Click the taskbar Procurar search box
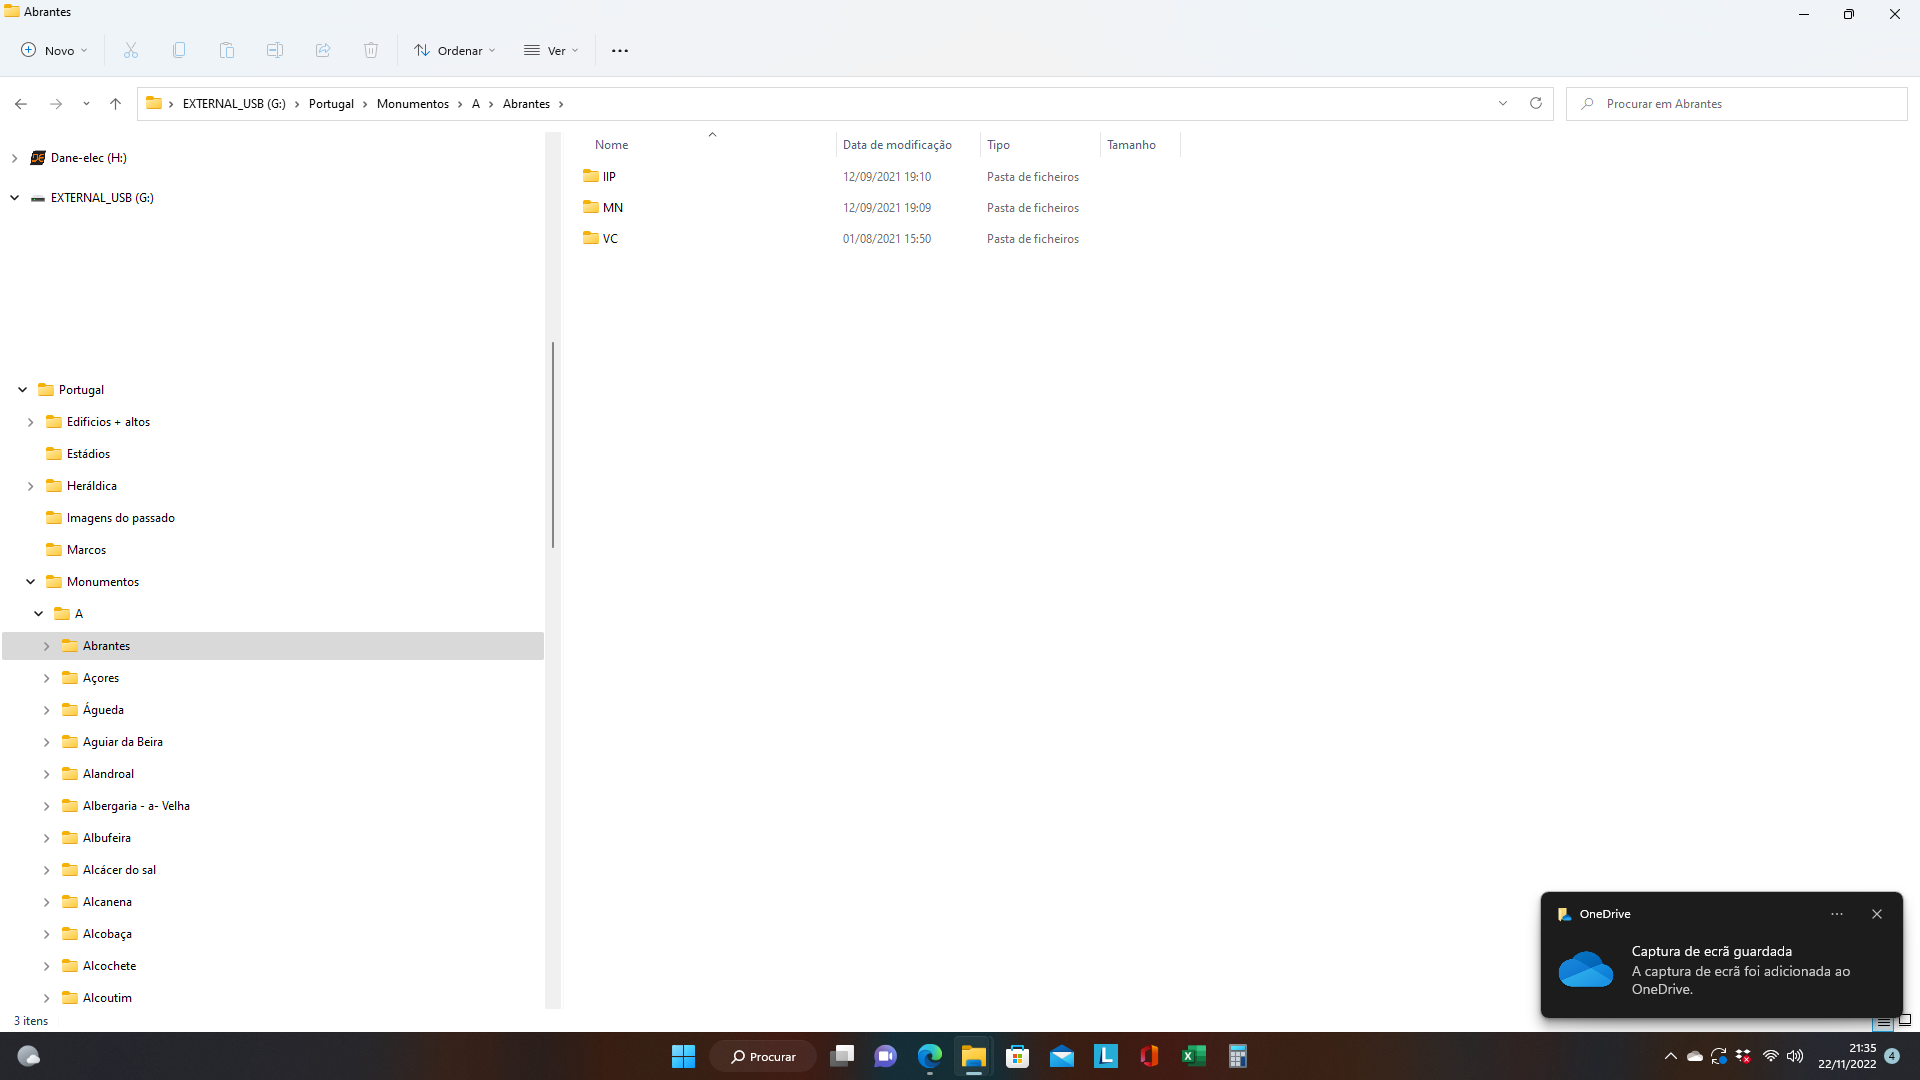1920x1080 pixels. [x=763, y=1056]
